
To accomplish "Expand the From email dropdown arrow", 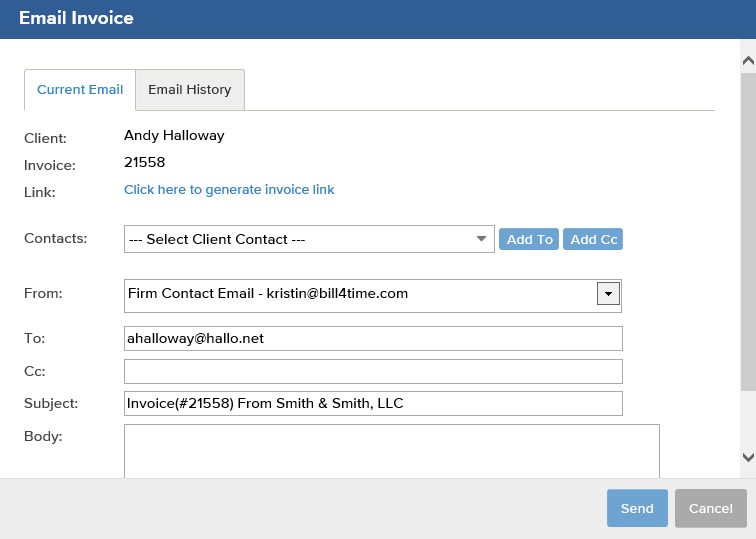I will [608, 294].
